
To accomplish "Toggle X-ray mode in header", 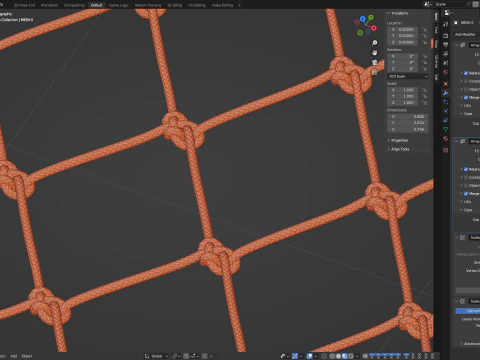I will (324, 356).
